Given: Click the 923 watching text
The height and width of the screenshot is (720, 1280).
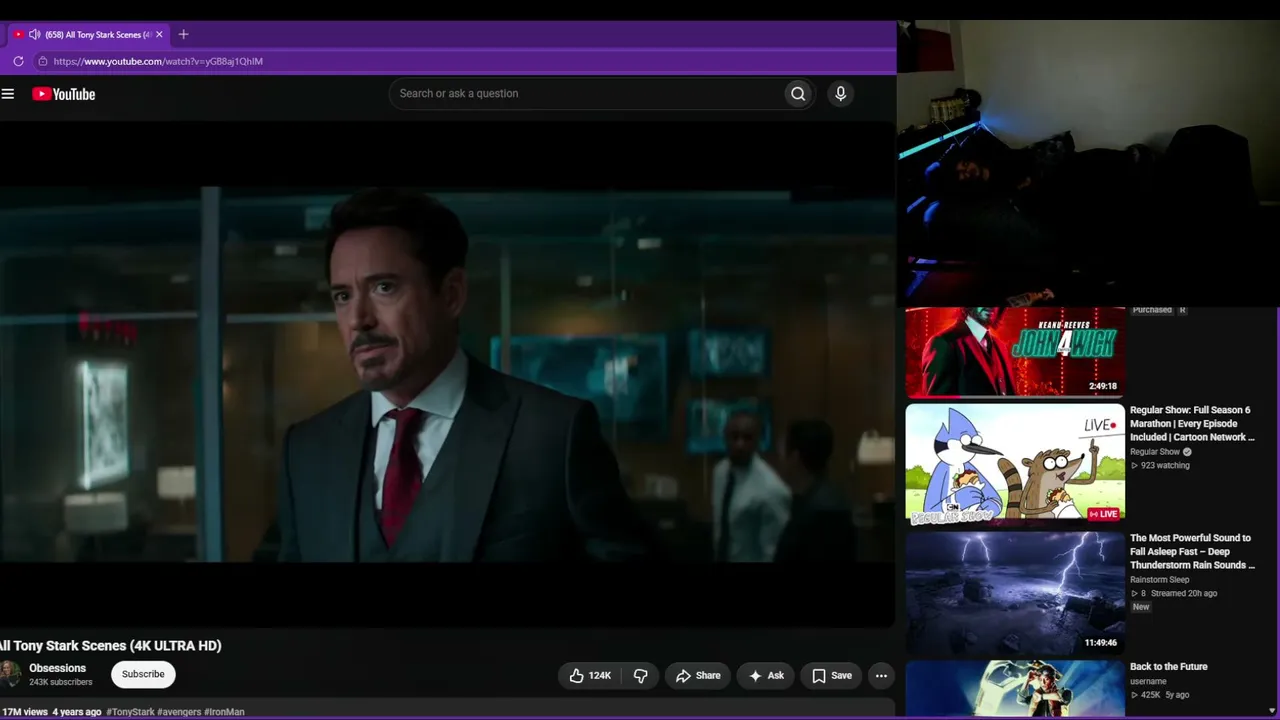Looking at the screenshot, I should (1165, 466).
